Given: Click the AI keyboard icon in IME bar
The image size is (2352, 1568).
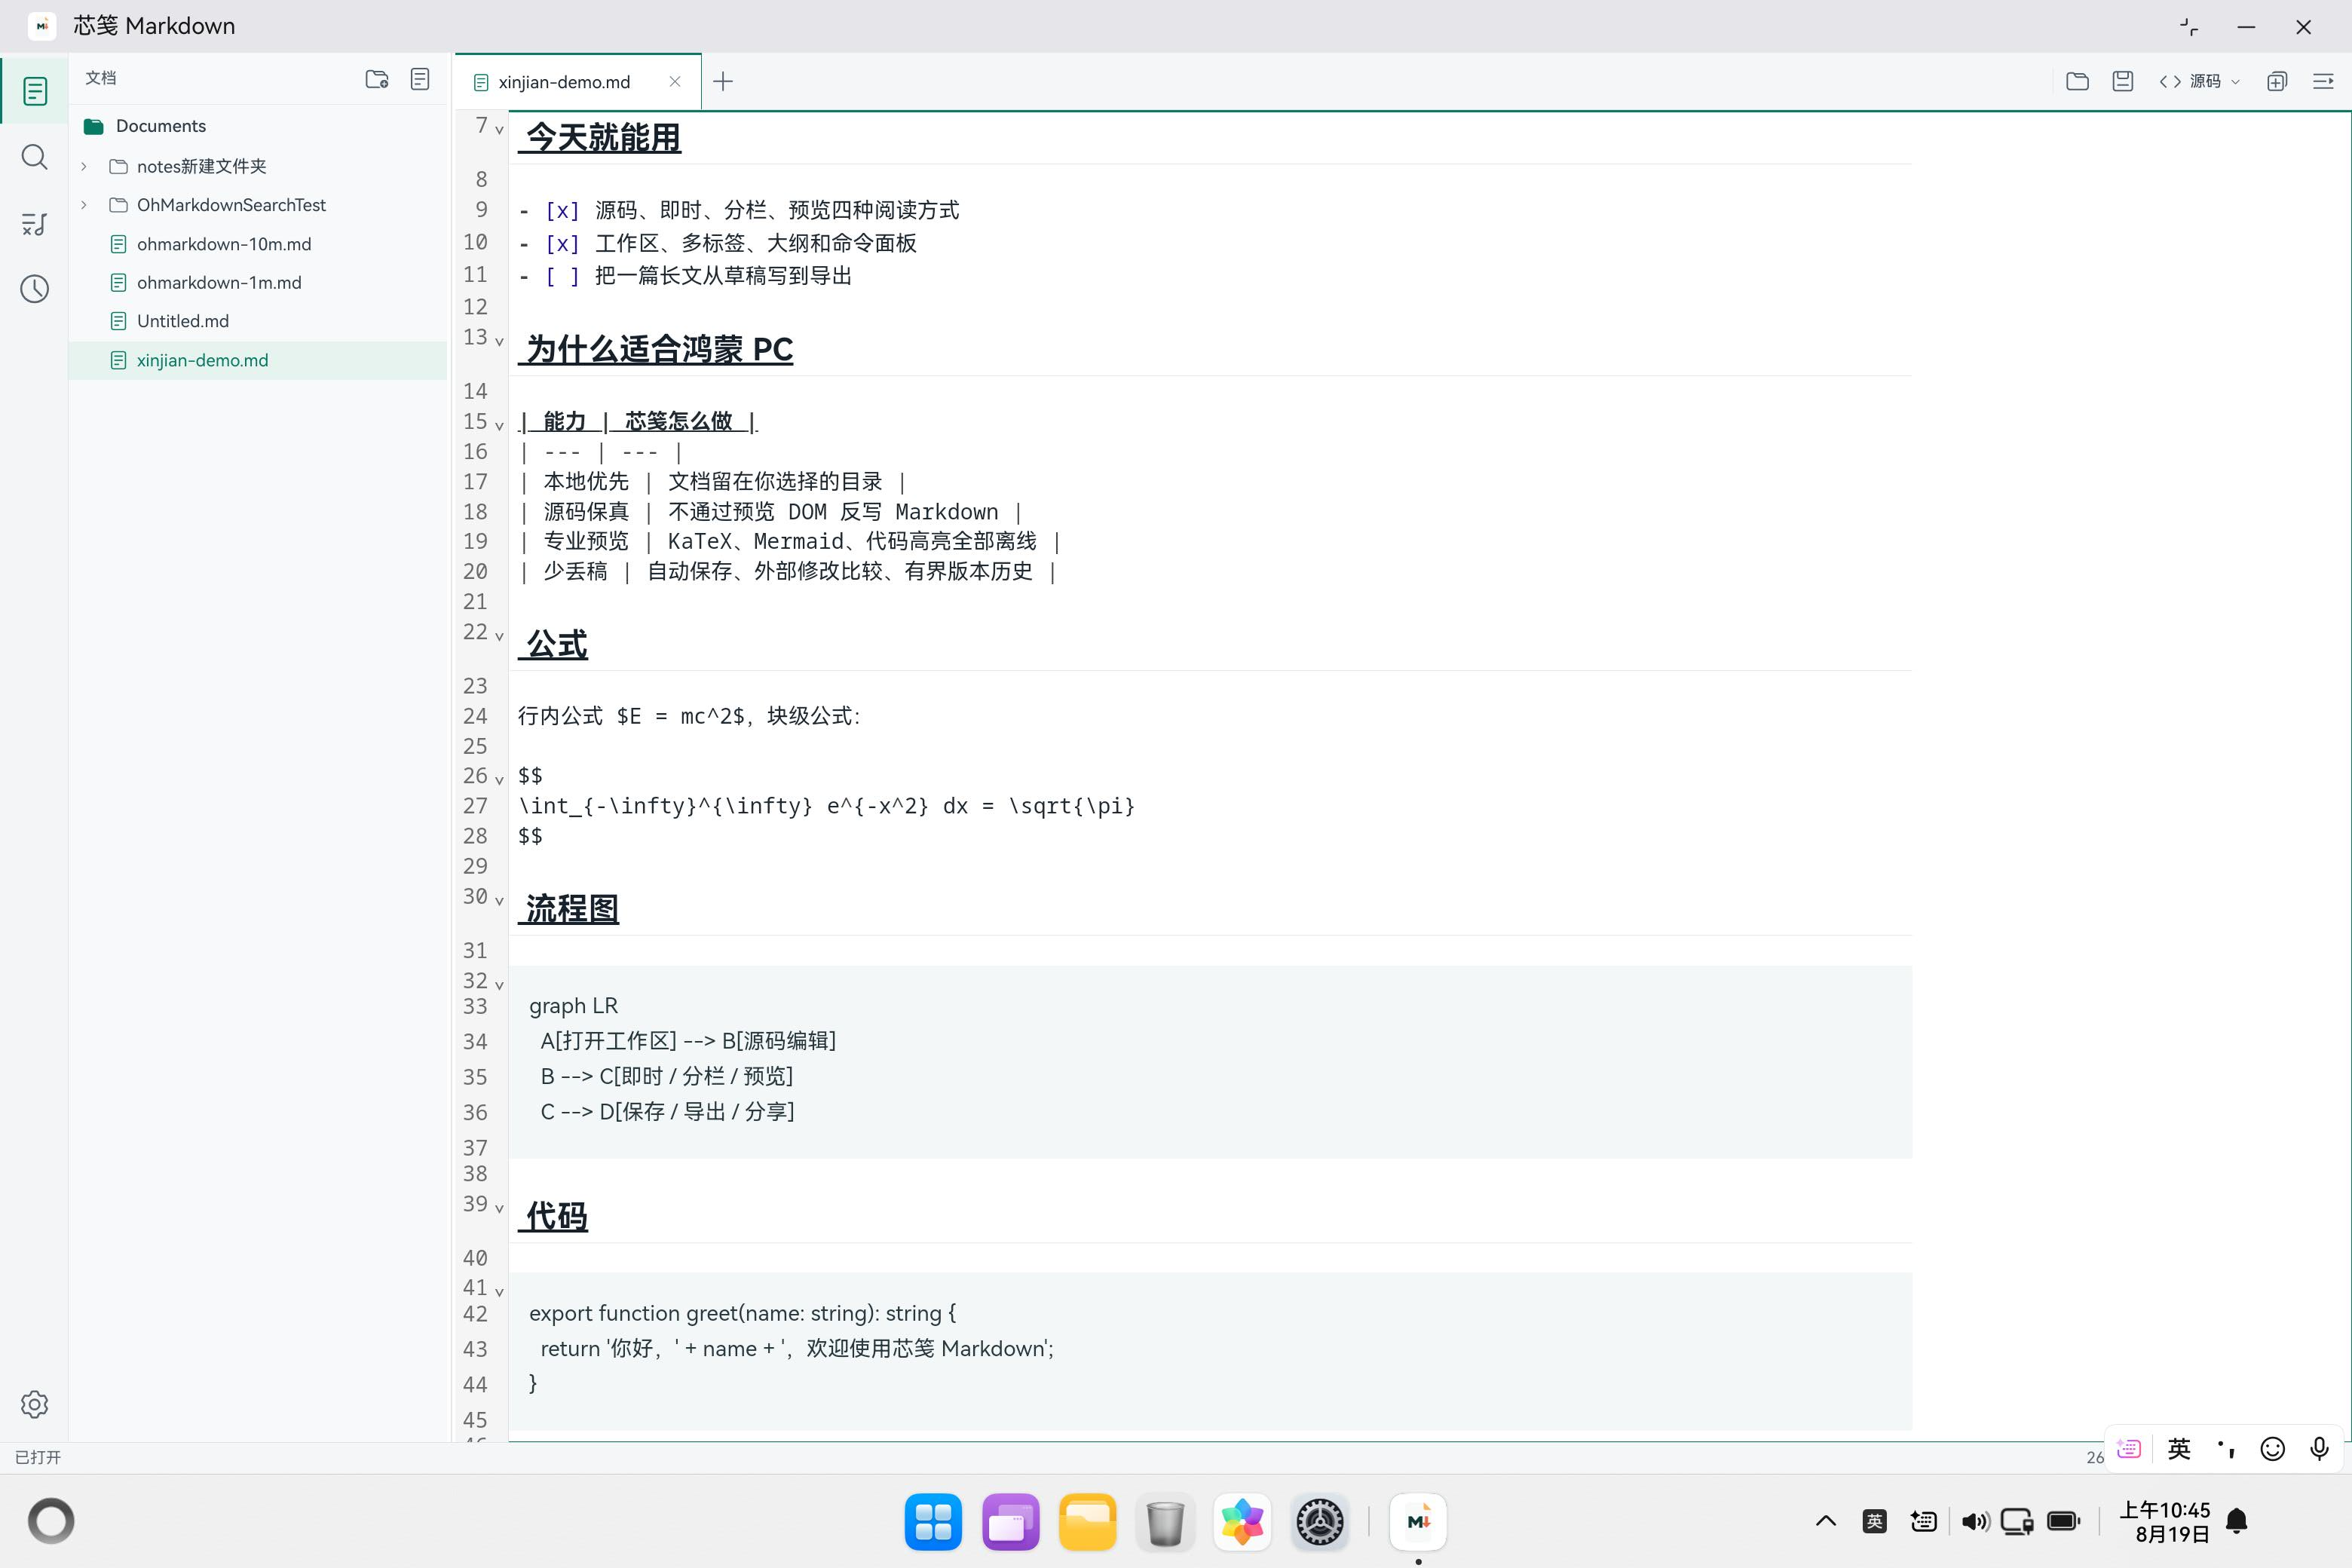Looking at the screenshot, I should [2129, 1449].
